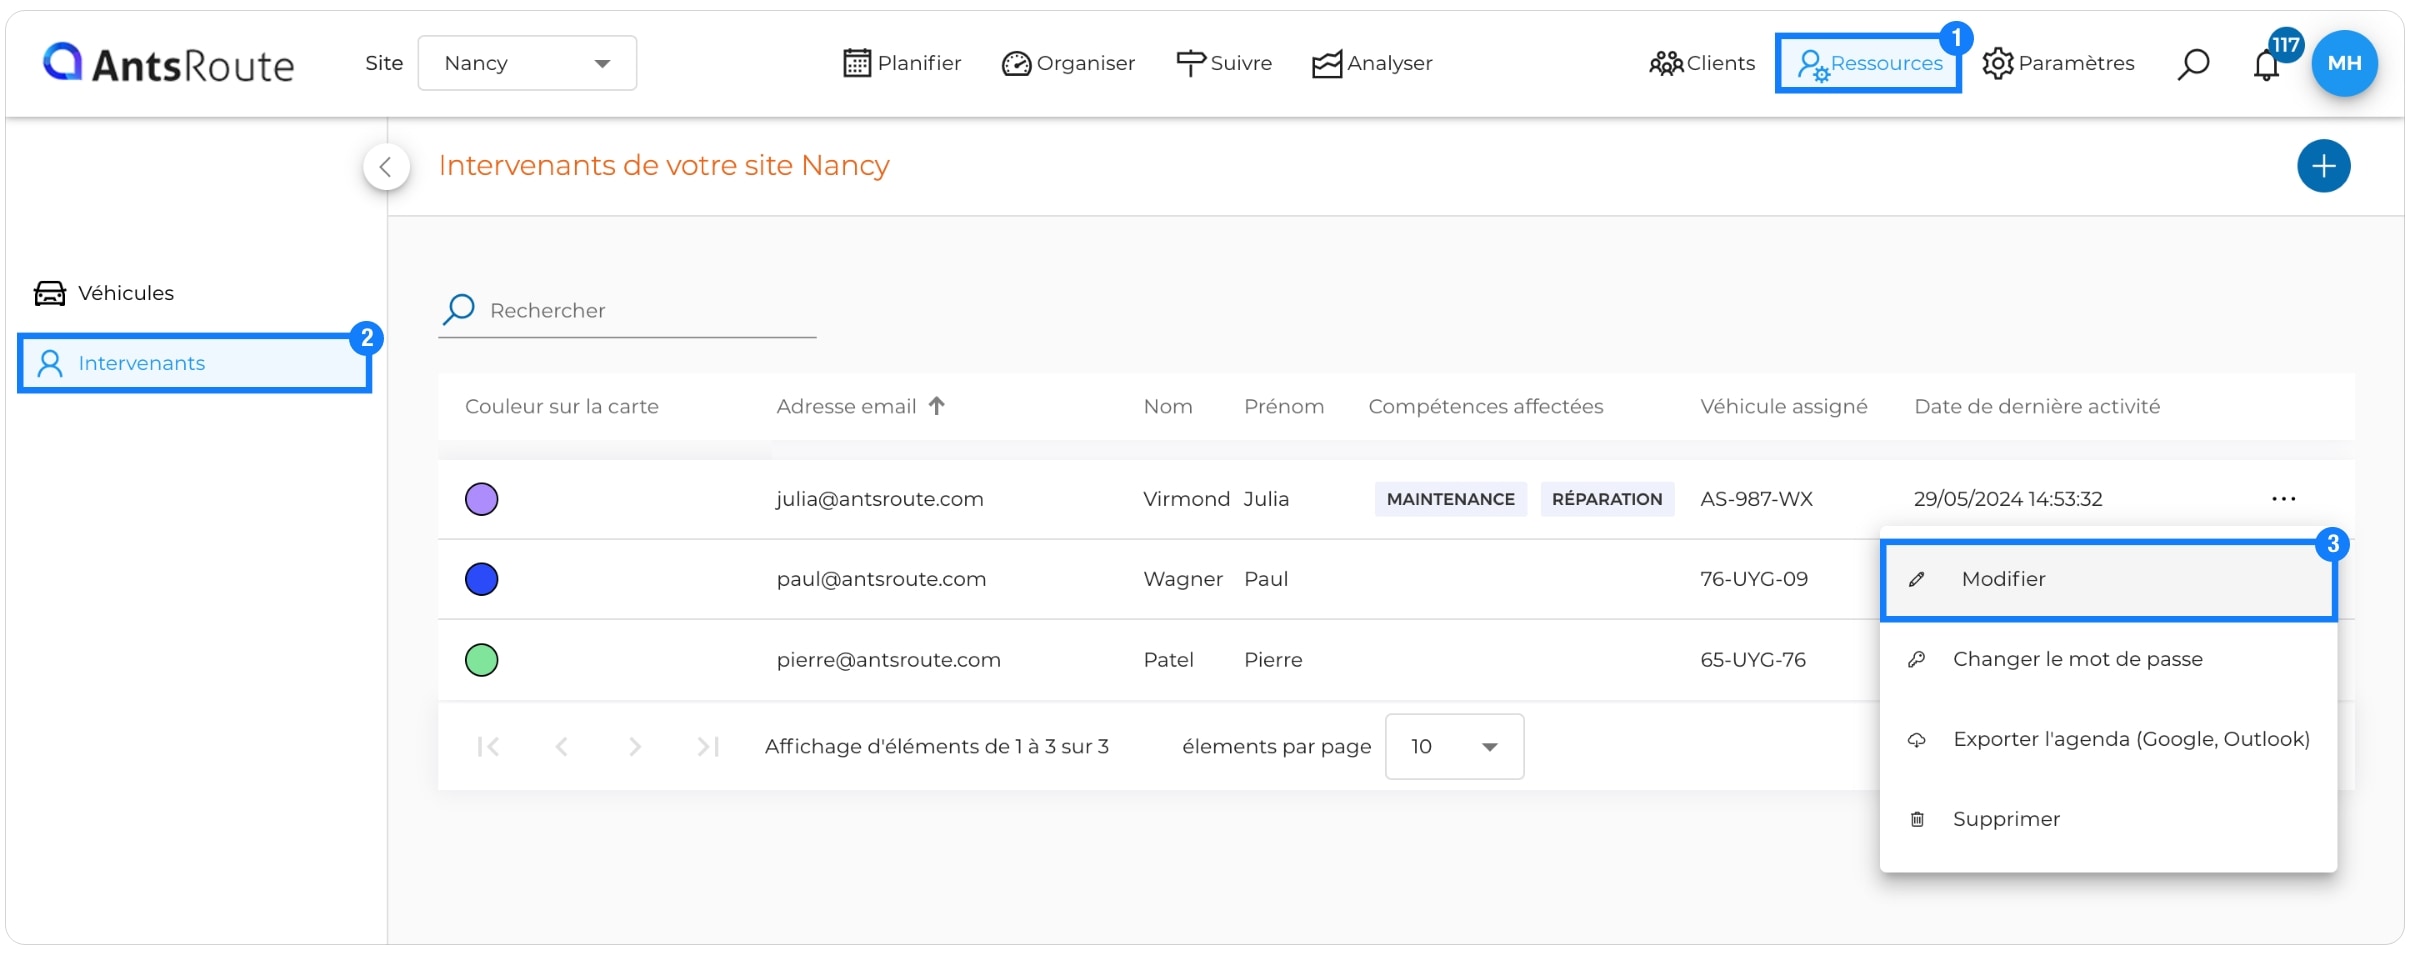Click the name Wagner
This screenshot has width=2410, height=959.
pyautogui.click(x=1183, y=579)
